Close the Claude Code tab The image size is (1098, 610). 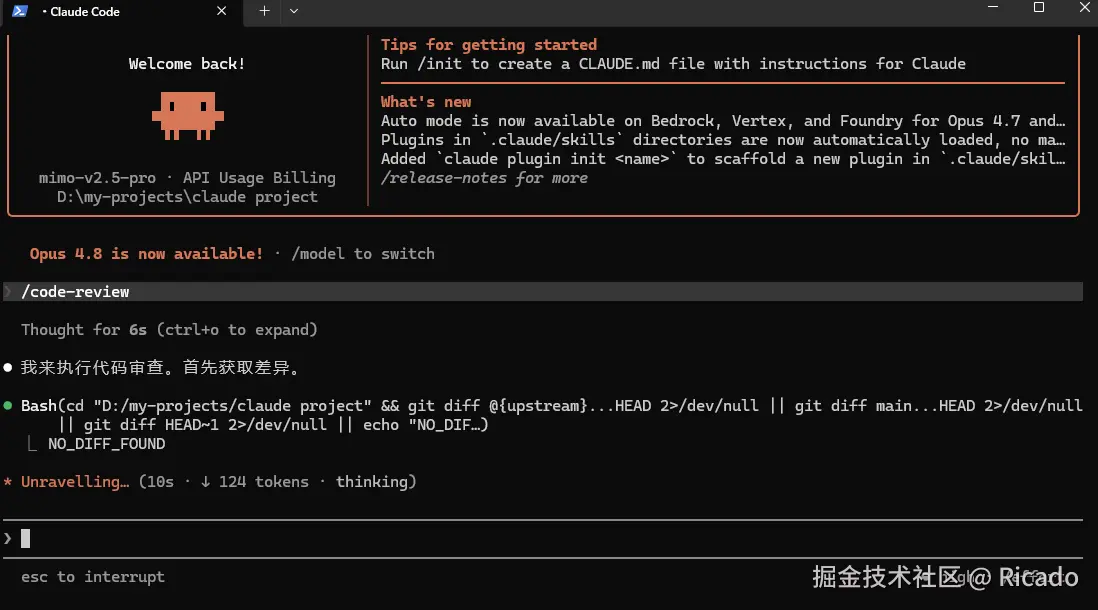(x=221, y=11)
